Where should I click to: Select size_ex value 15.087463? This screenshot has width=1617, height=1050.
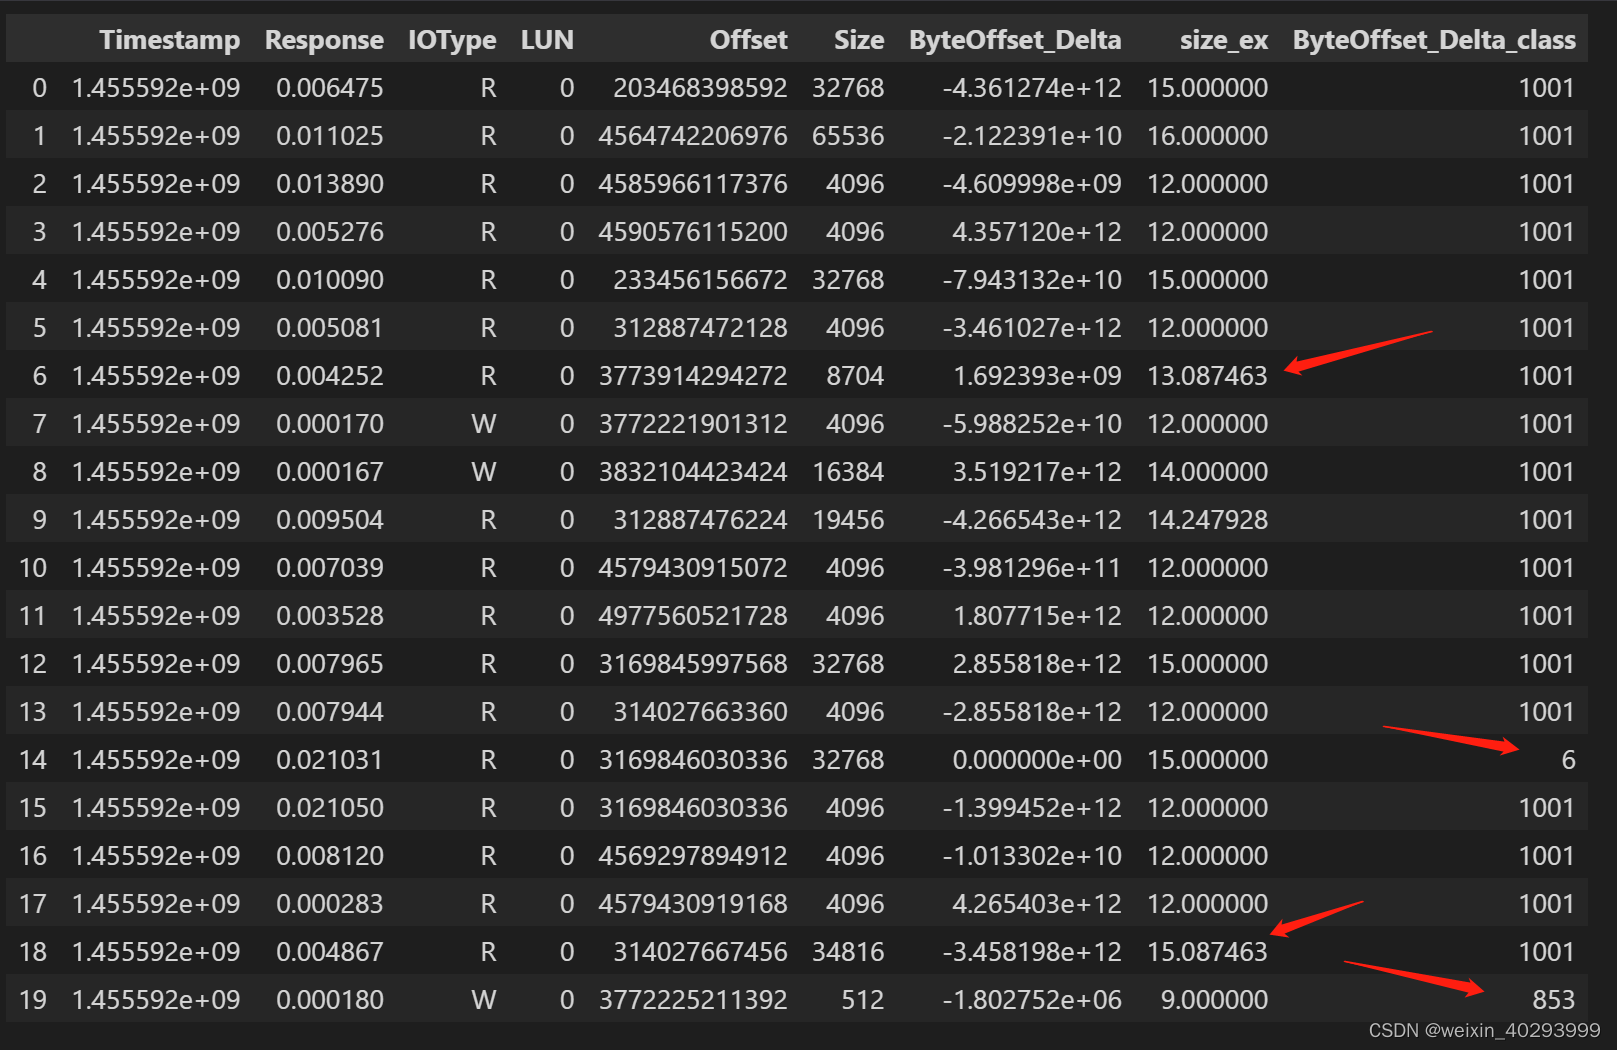point(1207,952)
